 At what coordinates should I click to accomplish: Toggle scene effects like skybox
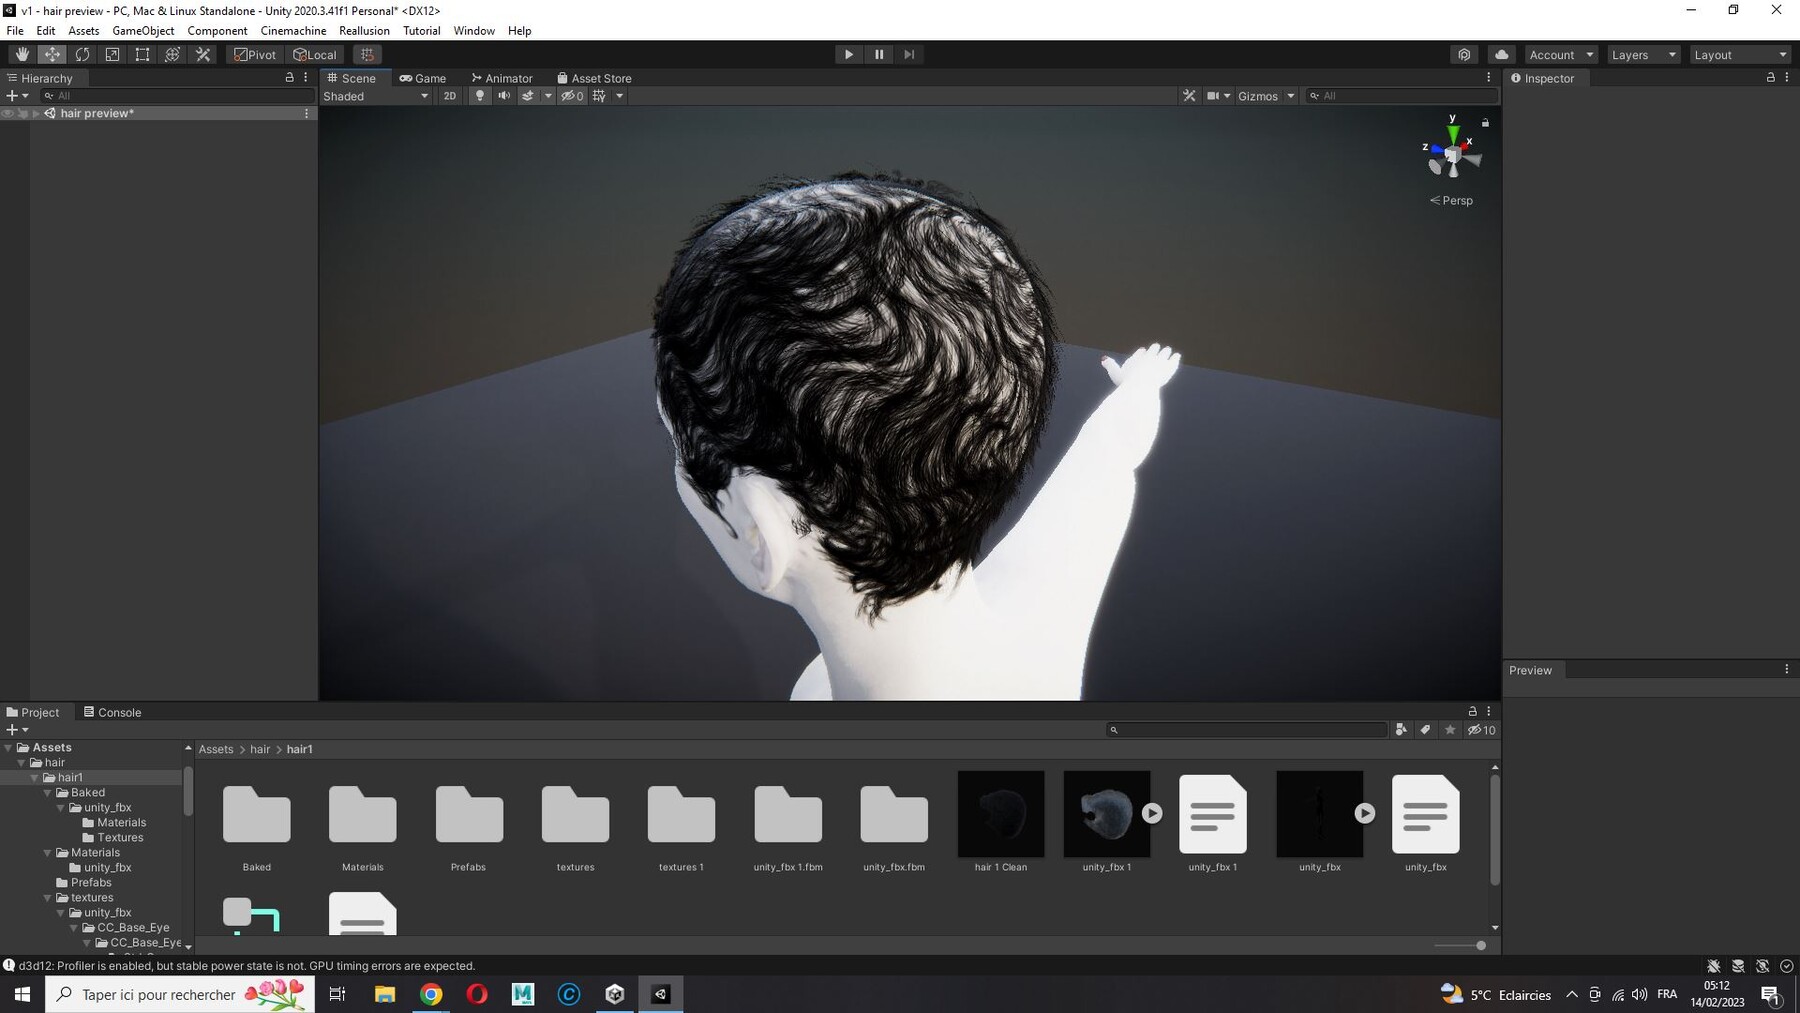(x=527, y=96)
